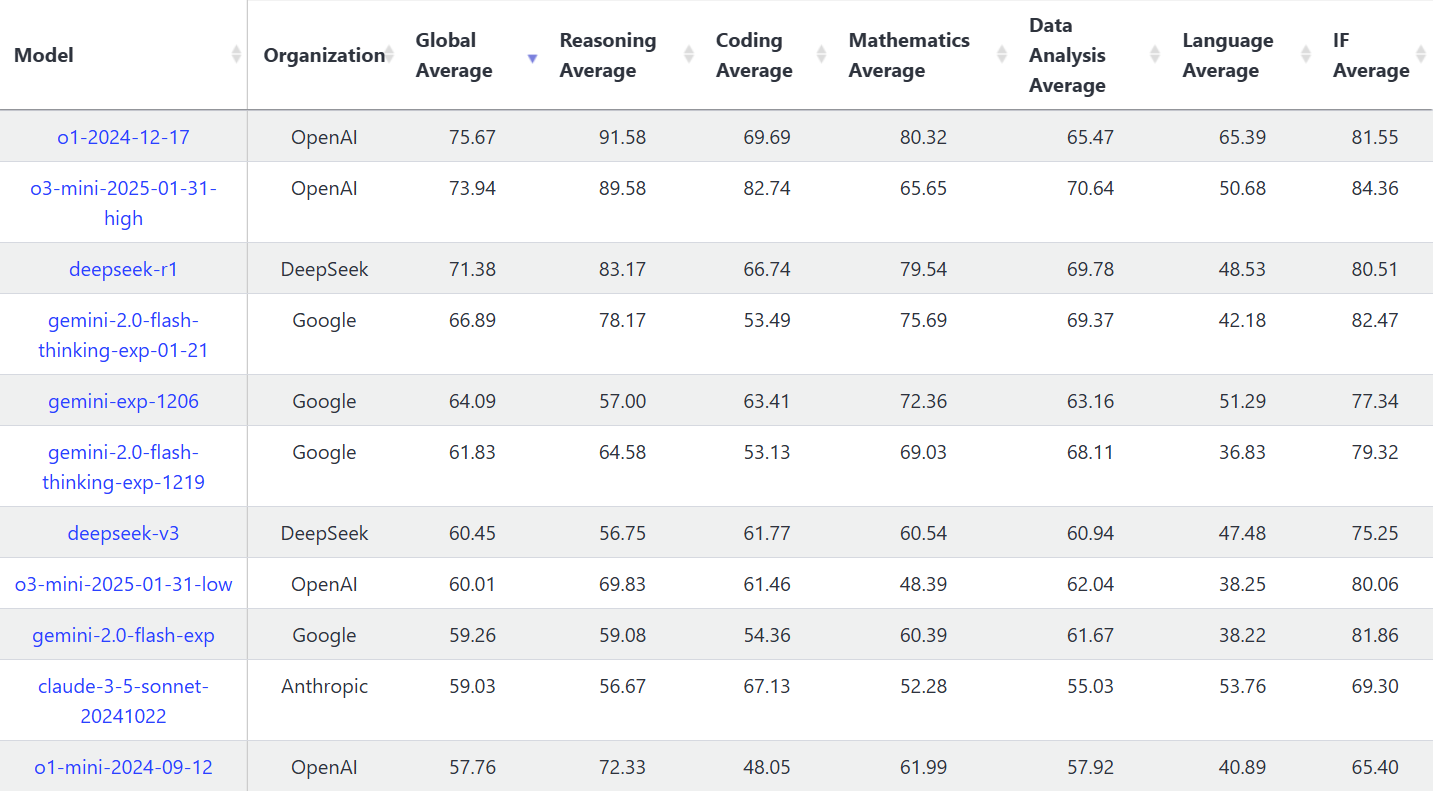Image resolution: width=1433 pixels, height=791 pixels.
Task: Open the o3-mini-2025-01-31-high model link
Action: click(123, 203)
